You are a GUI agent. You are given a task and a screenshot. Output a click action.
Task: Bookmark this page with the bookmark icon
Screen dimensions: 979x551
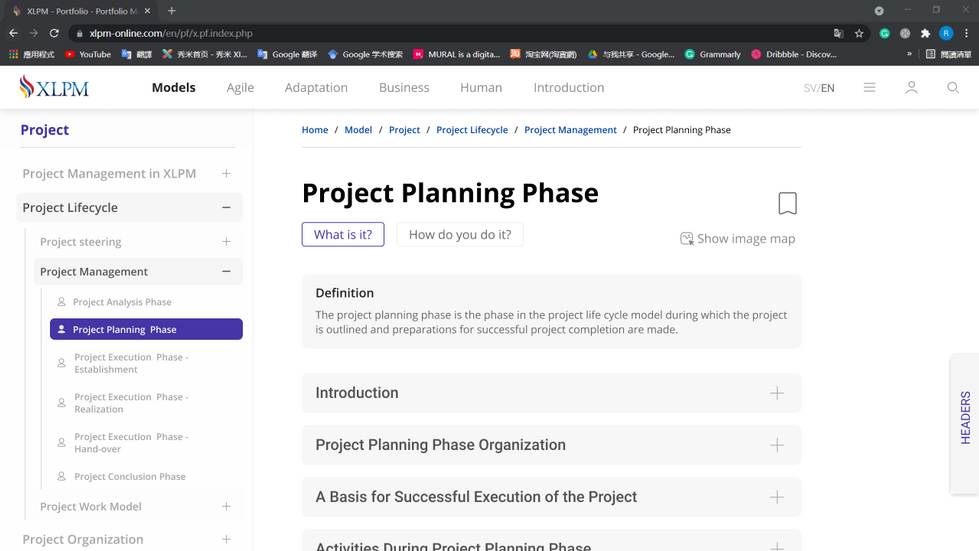point(787,203)
